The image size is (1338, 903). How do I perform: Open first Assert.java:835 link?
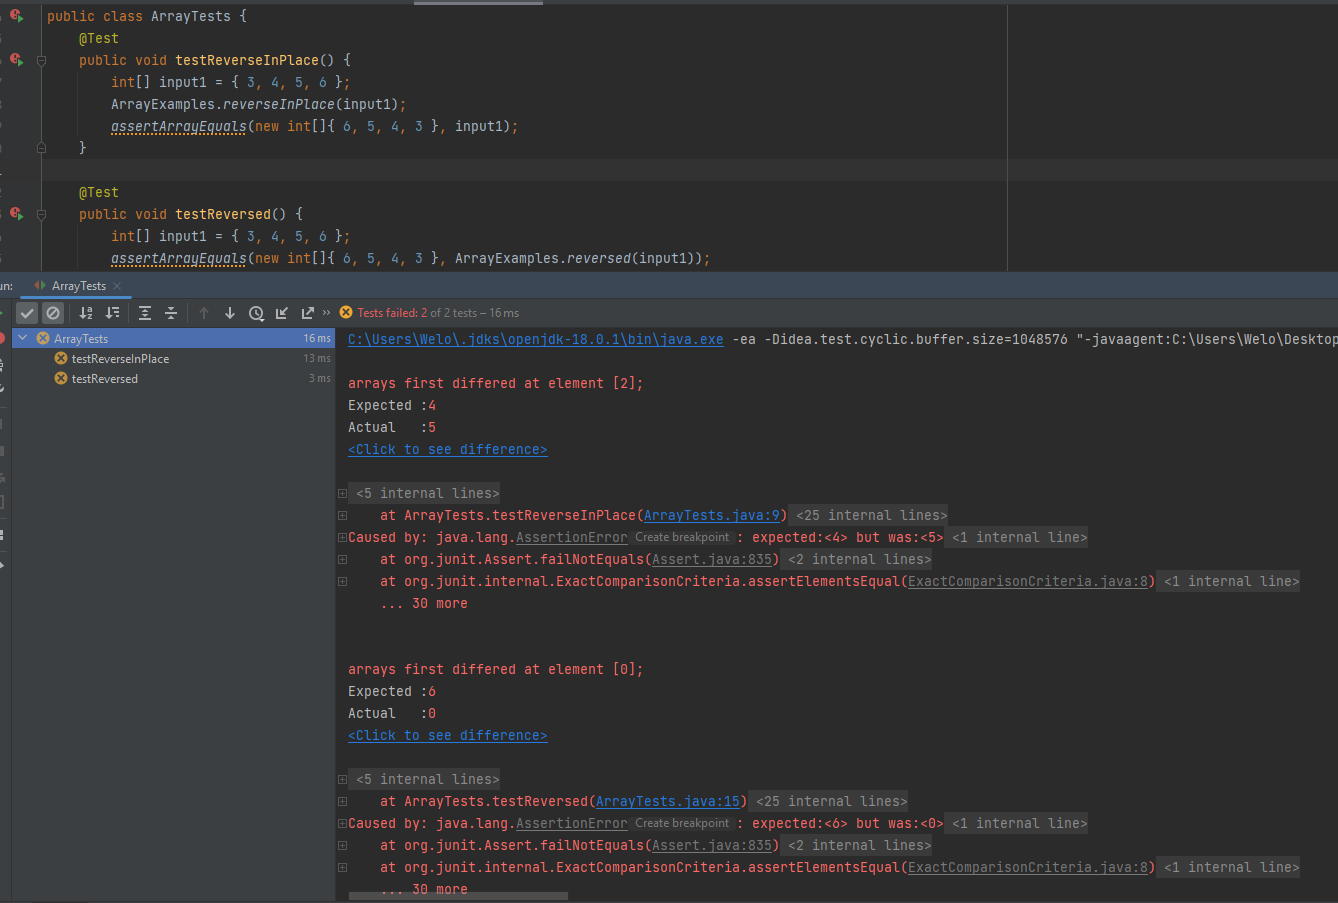pos(712,559)
